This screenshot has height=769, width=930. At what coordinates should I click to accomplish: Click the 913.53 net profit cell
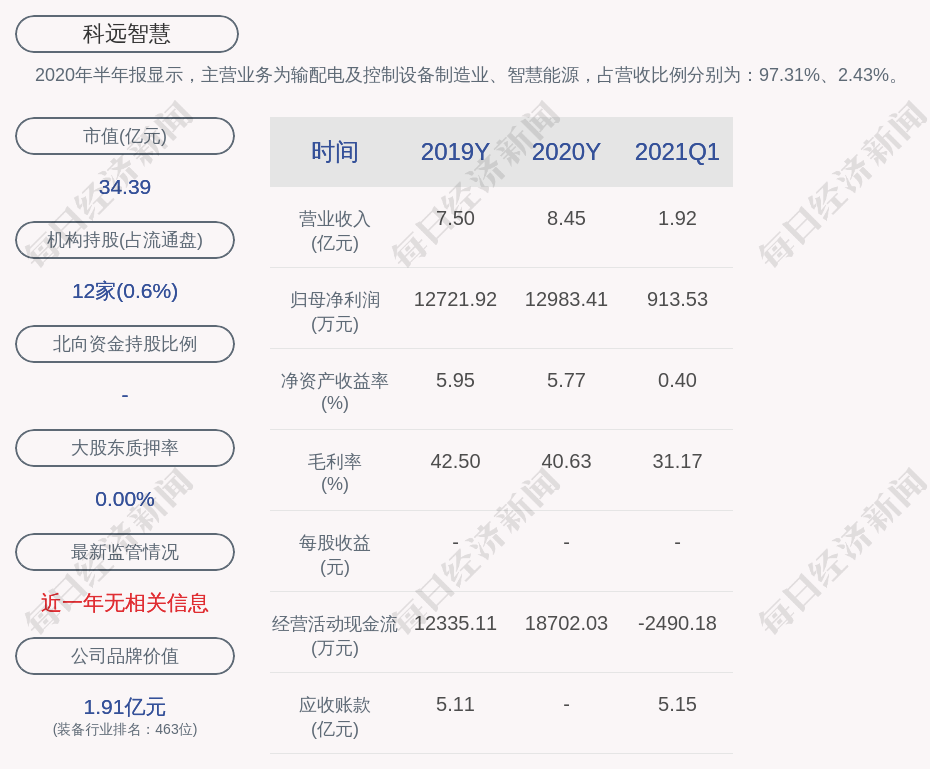pos(677,299)
